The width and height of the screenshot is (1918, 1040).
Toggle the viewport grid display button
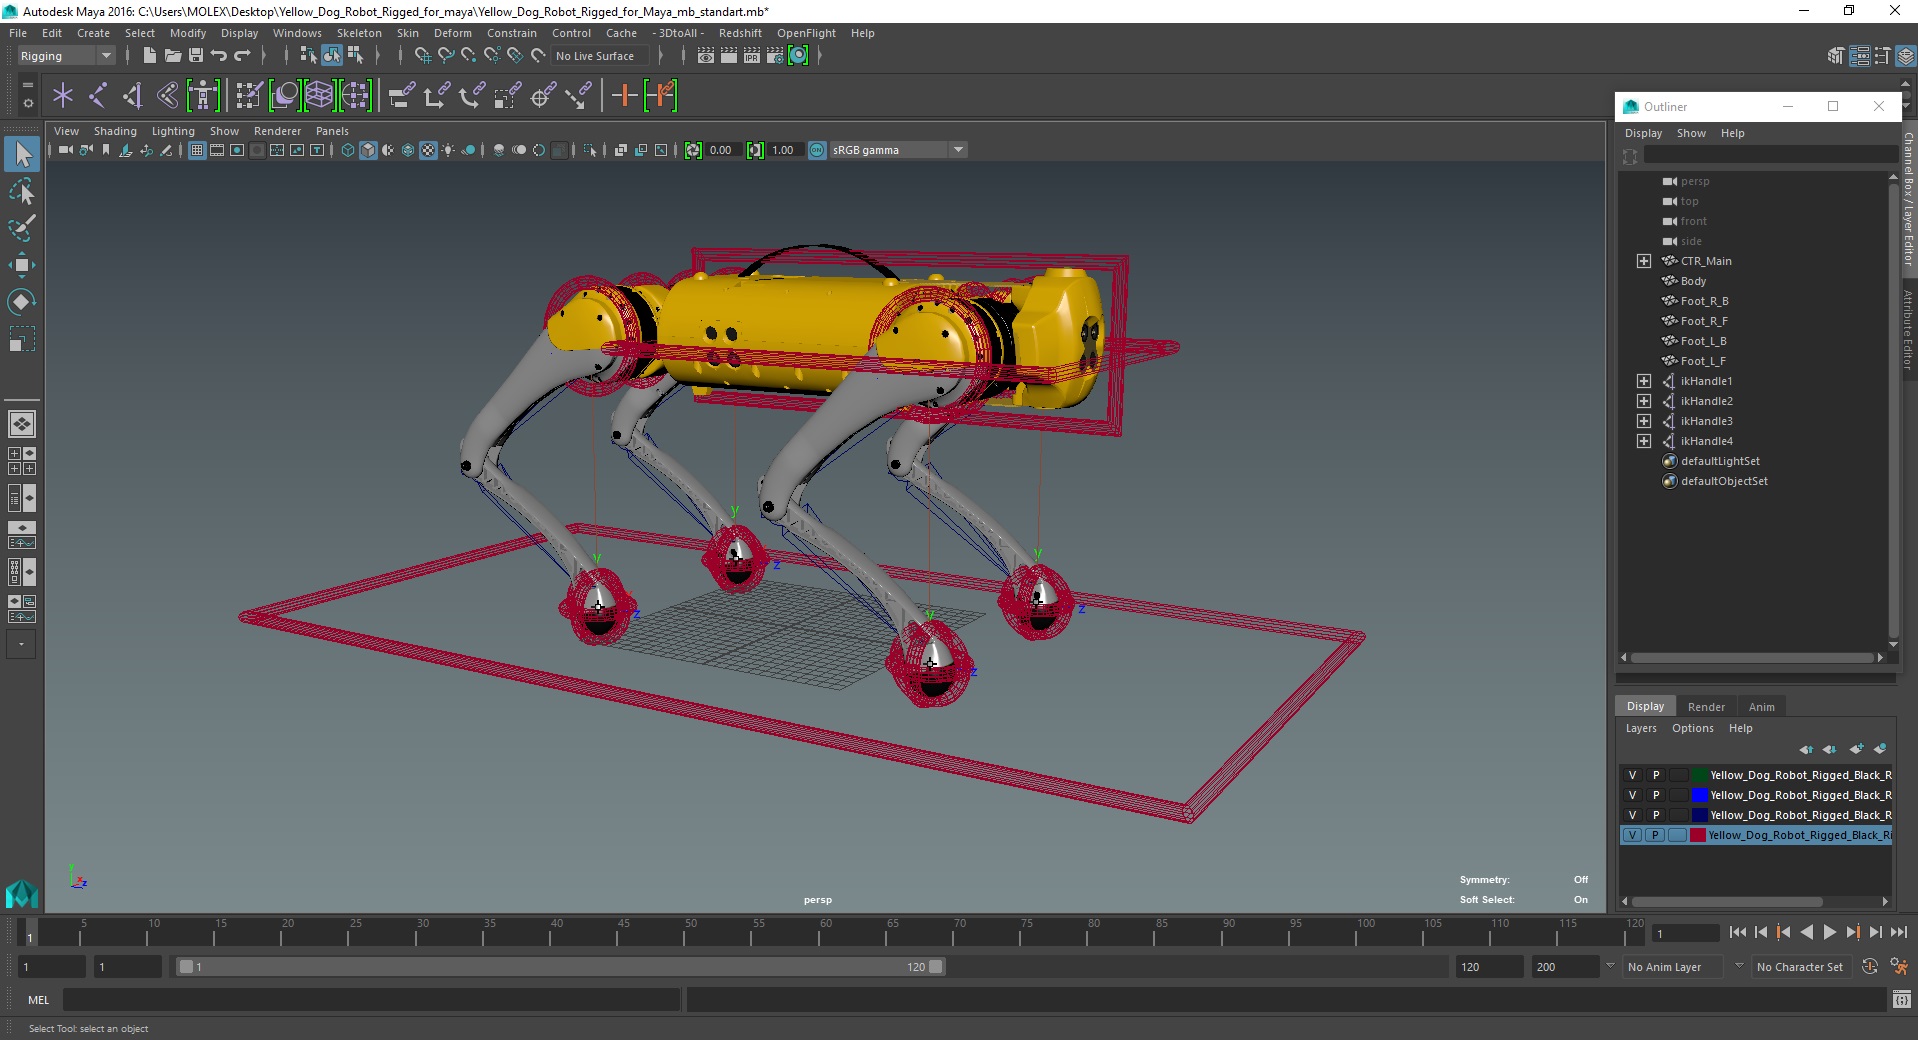click(x=197, y=150)
